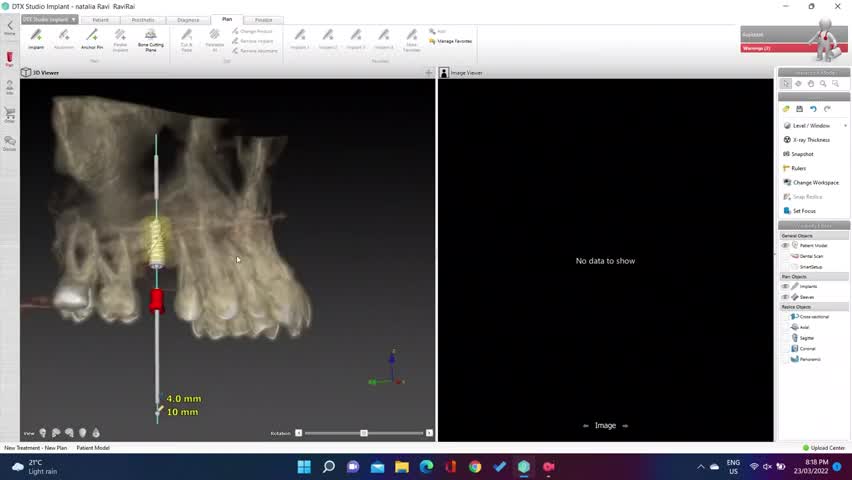Click the Anchor Pin tool

[x=92, y=38]
